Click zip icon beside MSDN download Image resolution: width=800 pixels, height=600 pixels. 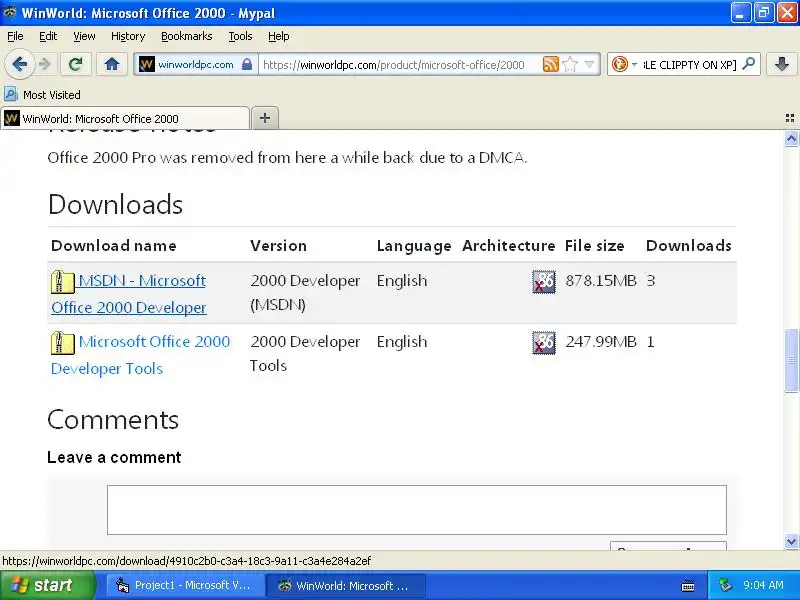click(63, 282)
